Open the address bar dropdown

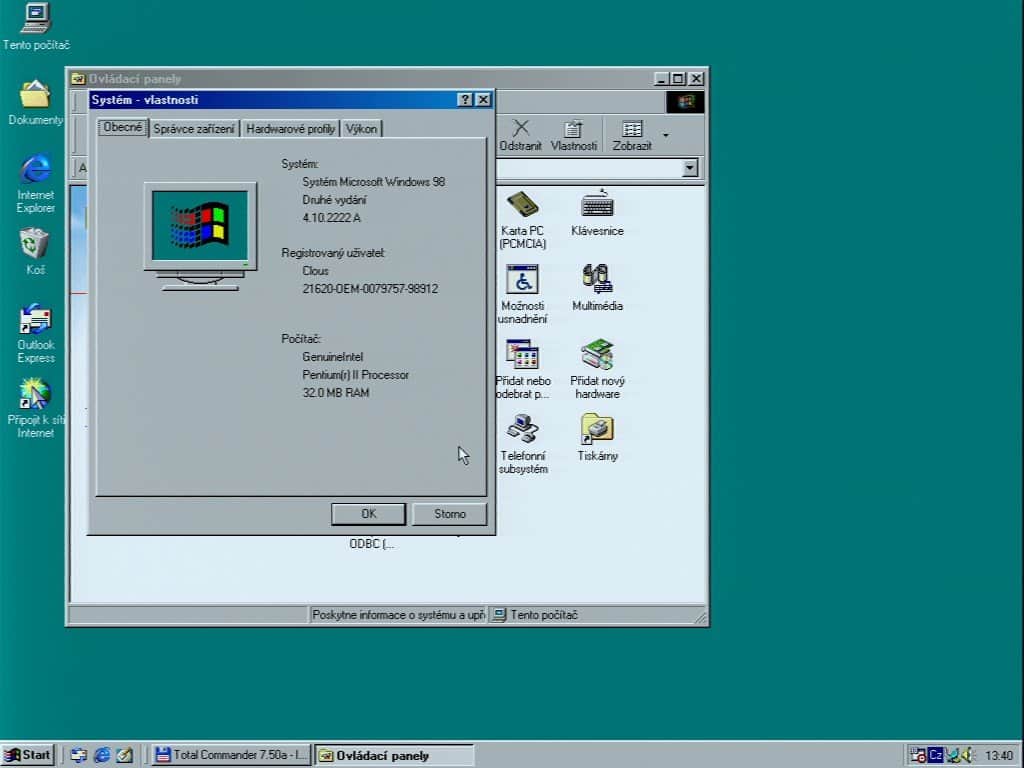pos(690,168)
